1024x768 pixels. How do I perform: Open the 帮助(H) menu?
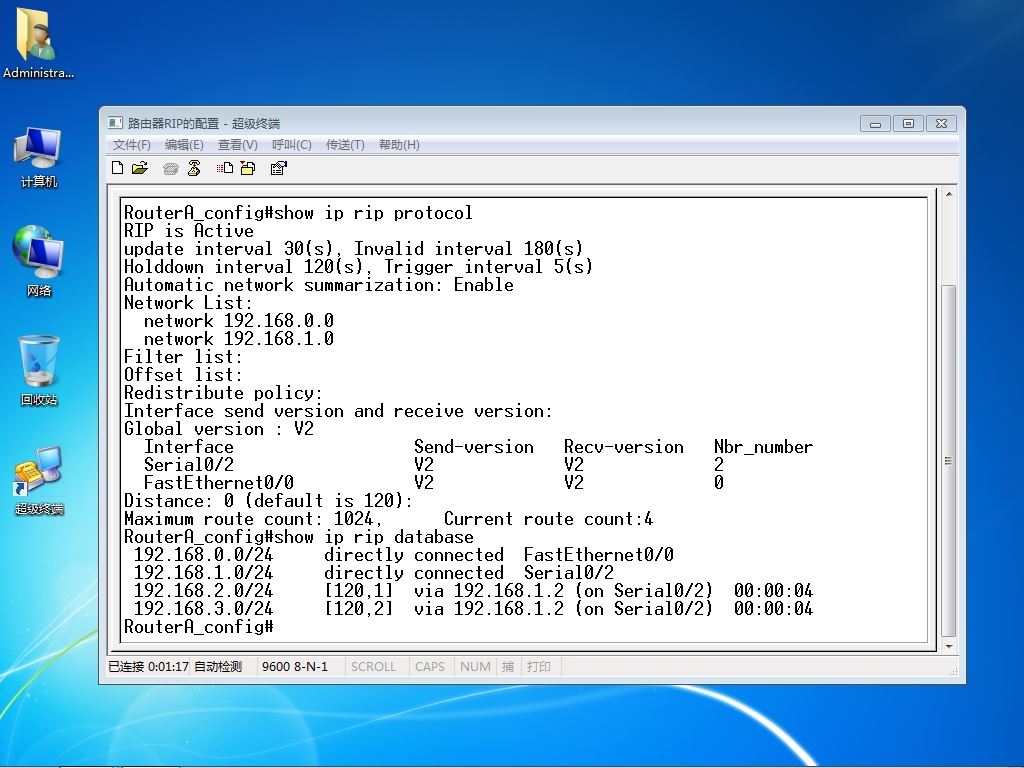(399, 144)
